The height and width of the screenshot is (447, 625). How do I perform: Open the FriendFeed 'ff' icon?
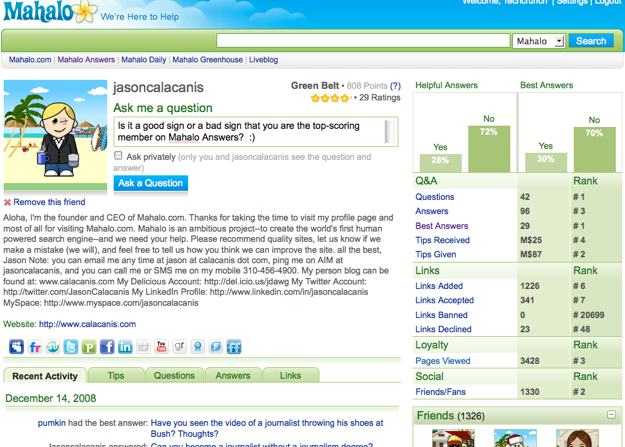234,347
